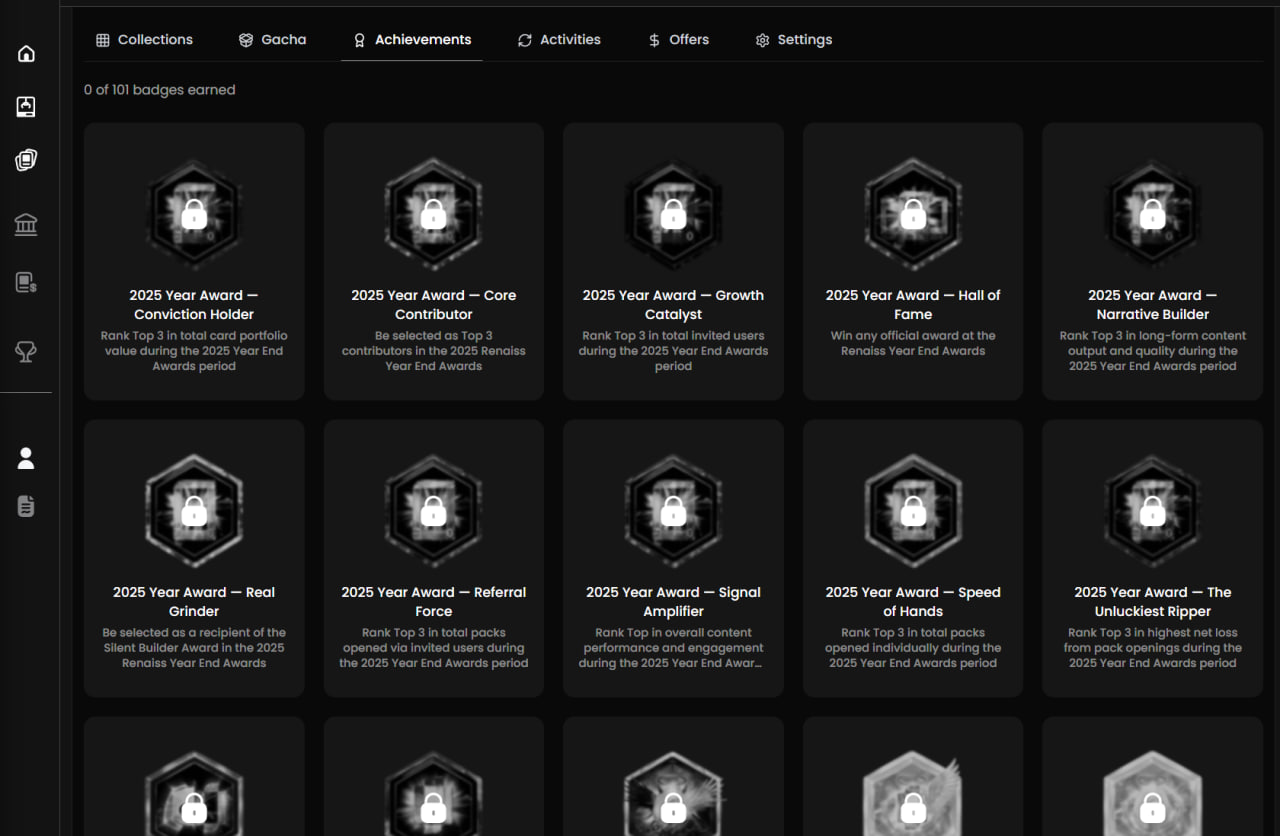
Task: Click the Speed of Hands badge title
Action: pos(913,602)
